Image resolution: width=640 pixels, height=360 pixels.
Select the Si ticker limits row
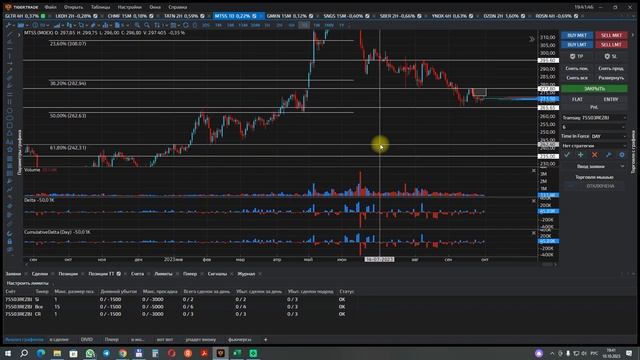[x=180, y=299]
